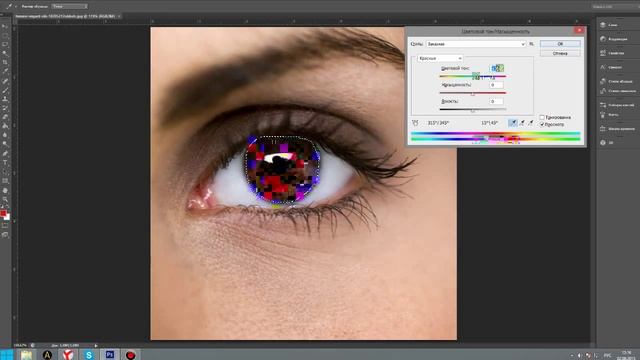Select the open document tab
The image size is (640, 360).
pos(65,16)
